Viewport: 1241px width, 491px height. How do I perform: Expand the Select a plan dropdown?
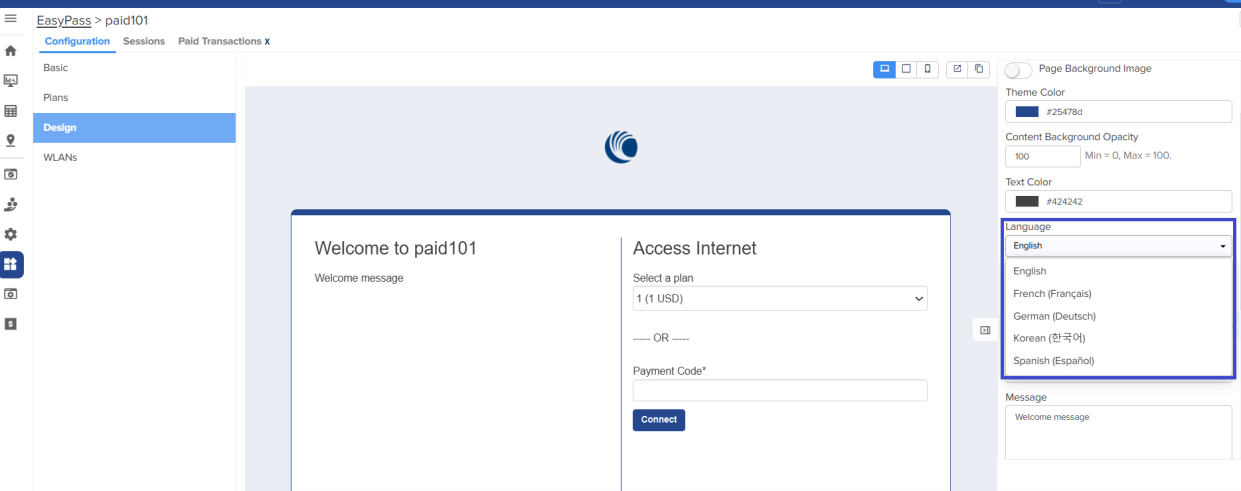pos(780,298)
